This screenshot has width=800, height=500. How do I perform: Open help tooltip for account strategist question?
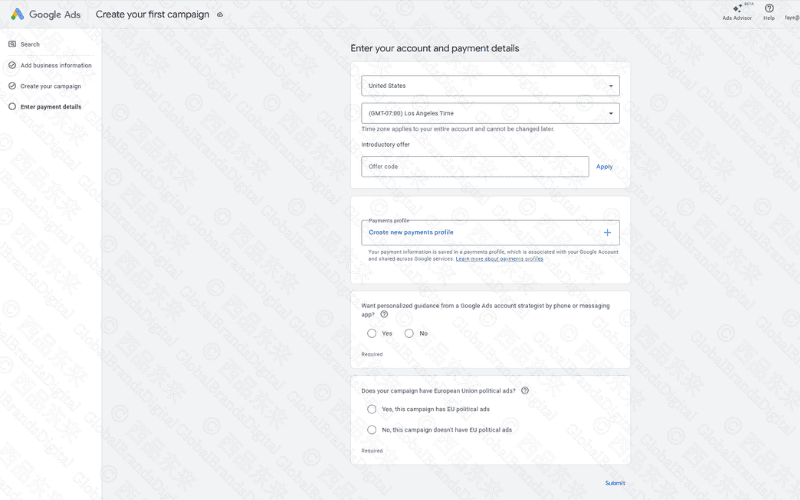pyautogui.click(x=384, y=314)
